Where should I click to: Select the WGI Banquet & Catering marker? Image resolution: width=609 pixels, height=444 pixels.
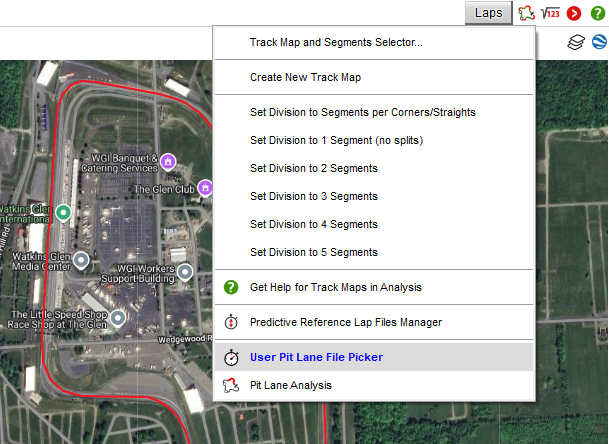coord(168,161)
